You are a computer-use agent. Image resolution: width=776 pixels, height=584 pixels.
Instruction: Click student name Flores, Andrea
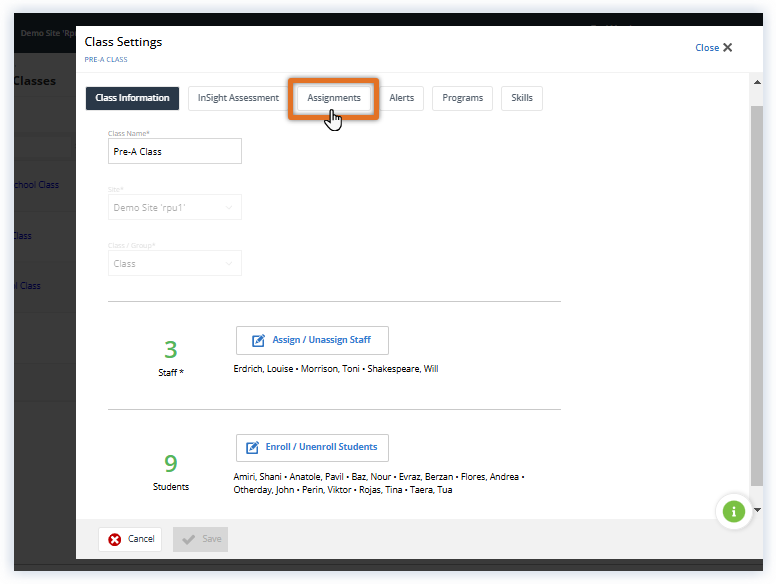click(490, 477)
